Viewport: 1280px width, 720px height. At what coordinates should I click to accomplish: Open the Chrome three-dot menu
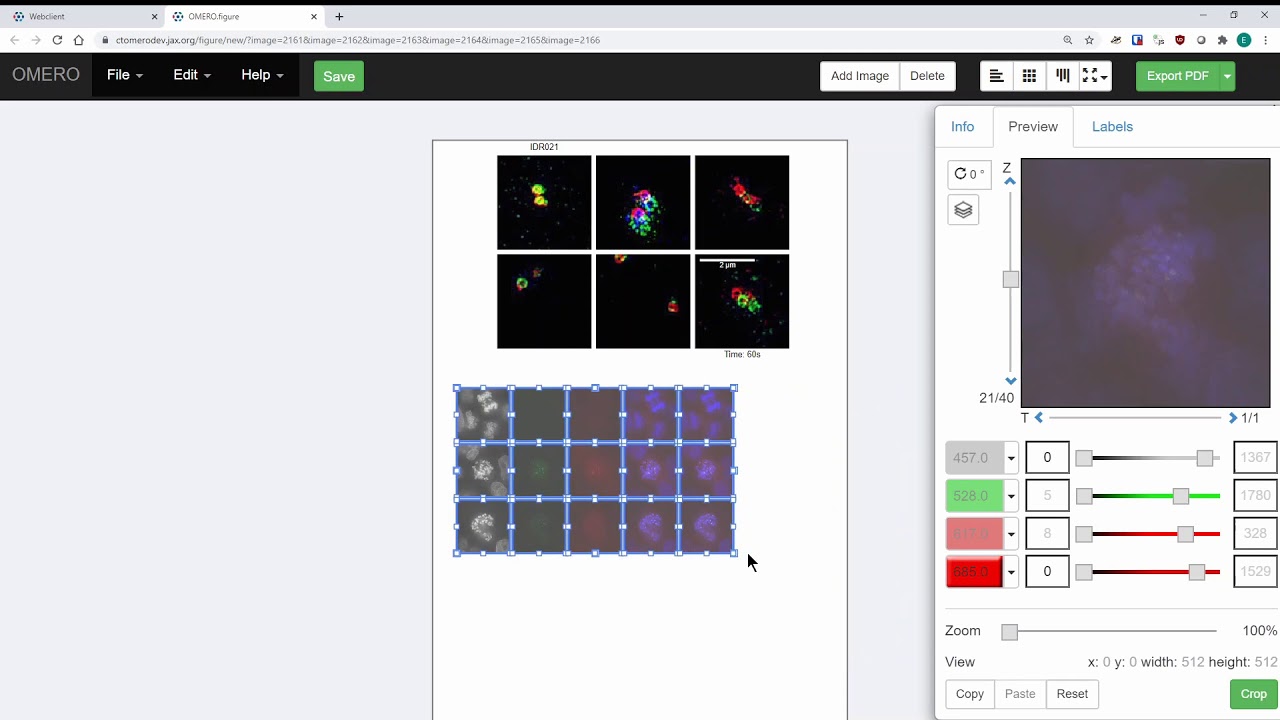click(x=1266, y=40)
